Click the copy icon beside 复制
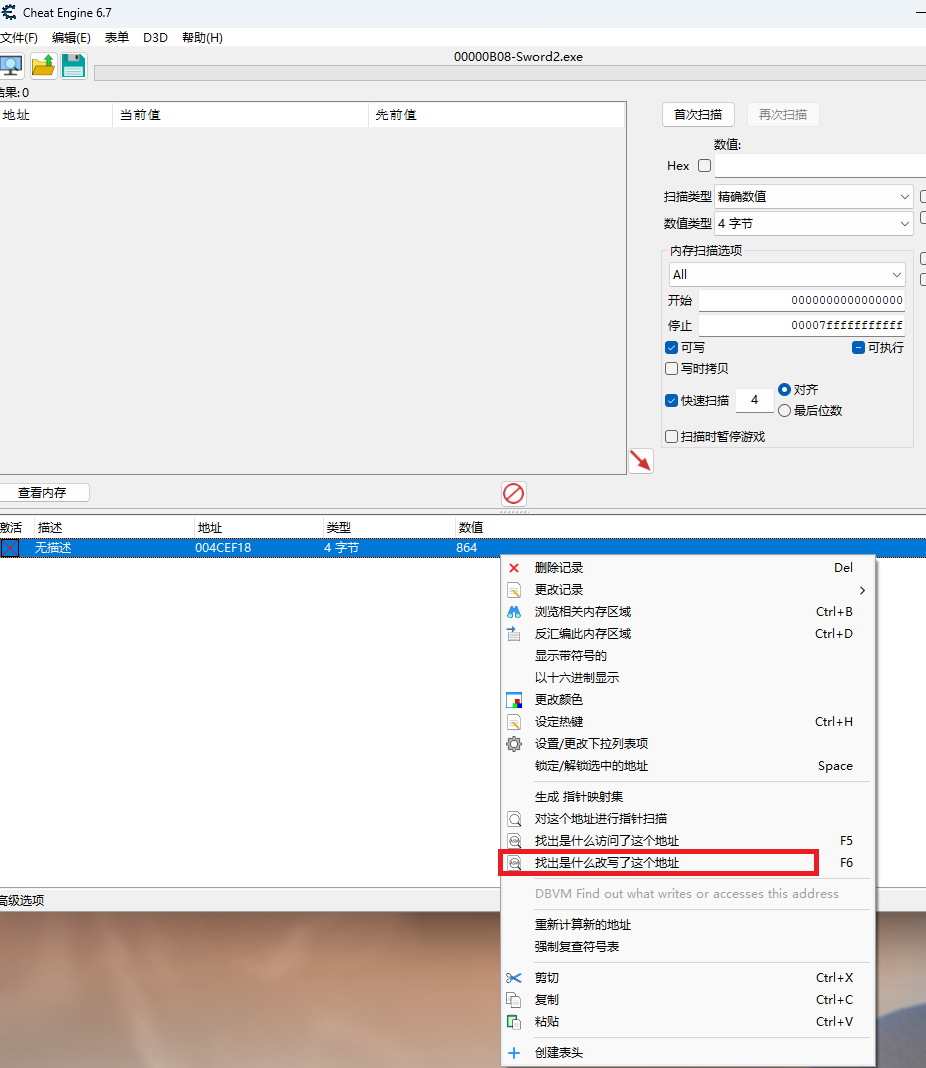This screenshot has height=1068, width=926. click(x=514, y=1000)
